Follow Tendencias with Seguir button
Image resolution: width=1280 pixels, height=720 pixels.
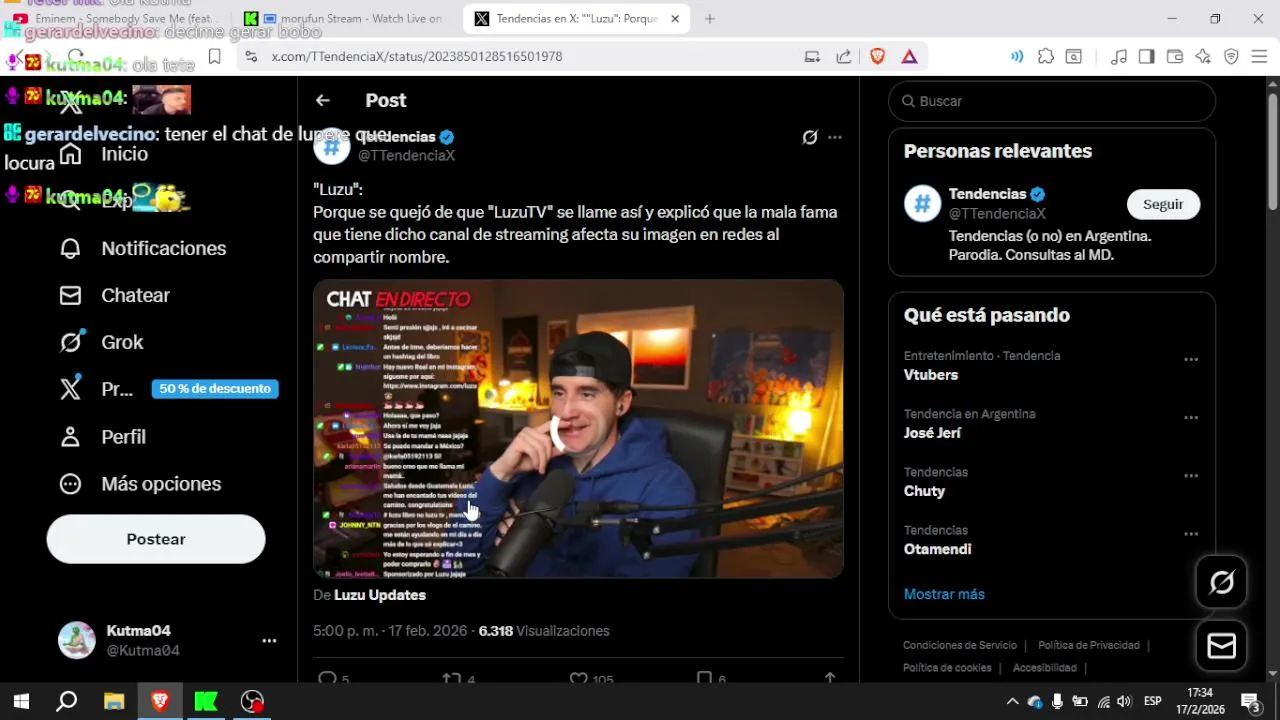[x=1163, y=204]
